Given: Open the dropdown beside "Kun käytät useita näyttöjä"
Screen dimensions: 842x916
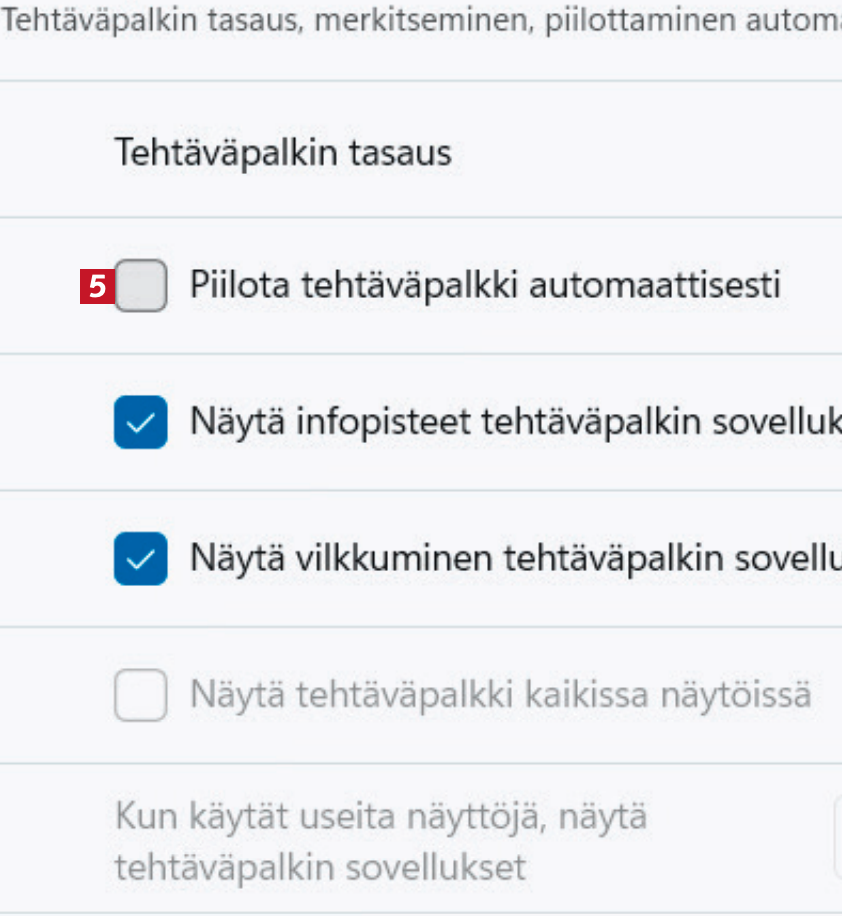Looking at the screenshot, I should (836, 838).
